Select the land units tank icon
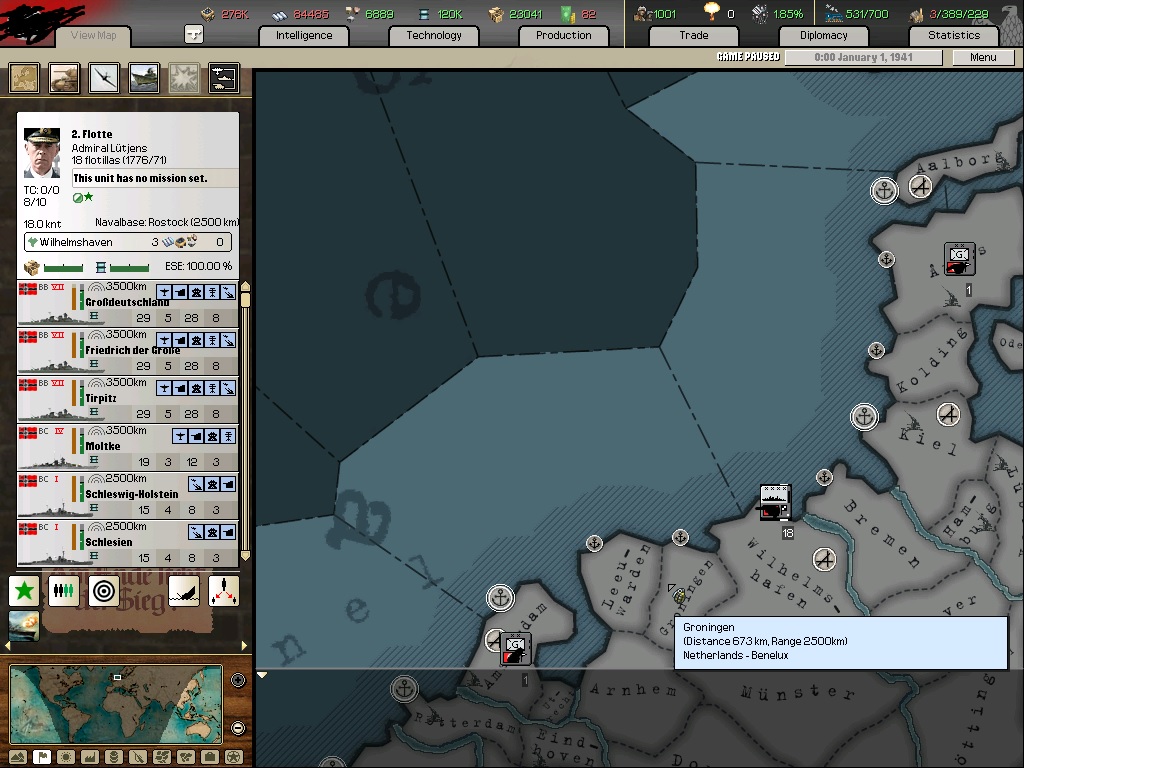Screen dimensions: 1152x768 click(x=64, y=78)
